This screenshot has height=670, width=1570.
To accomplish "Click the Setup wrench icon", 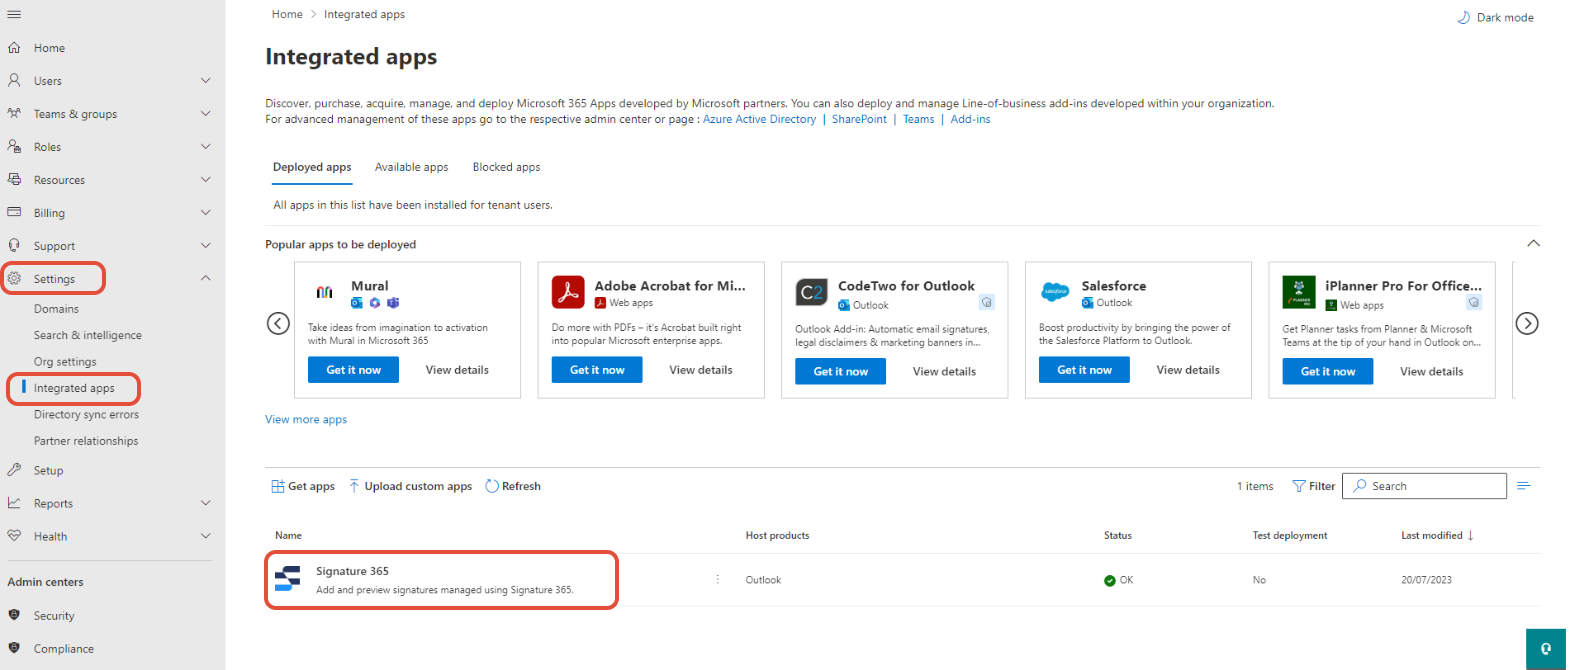I will (14, 469).
